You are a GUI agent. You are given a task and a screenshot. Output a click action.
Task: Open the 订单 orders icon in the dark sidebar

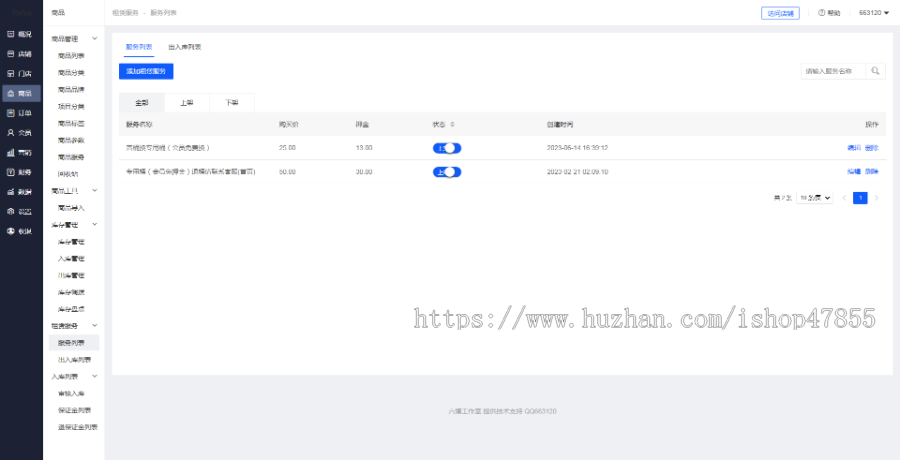(x=10, y=113)
